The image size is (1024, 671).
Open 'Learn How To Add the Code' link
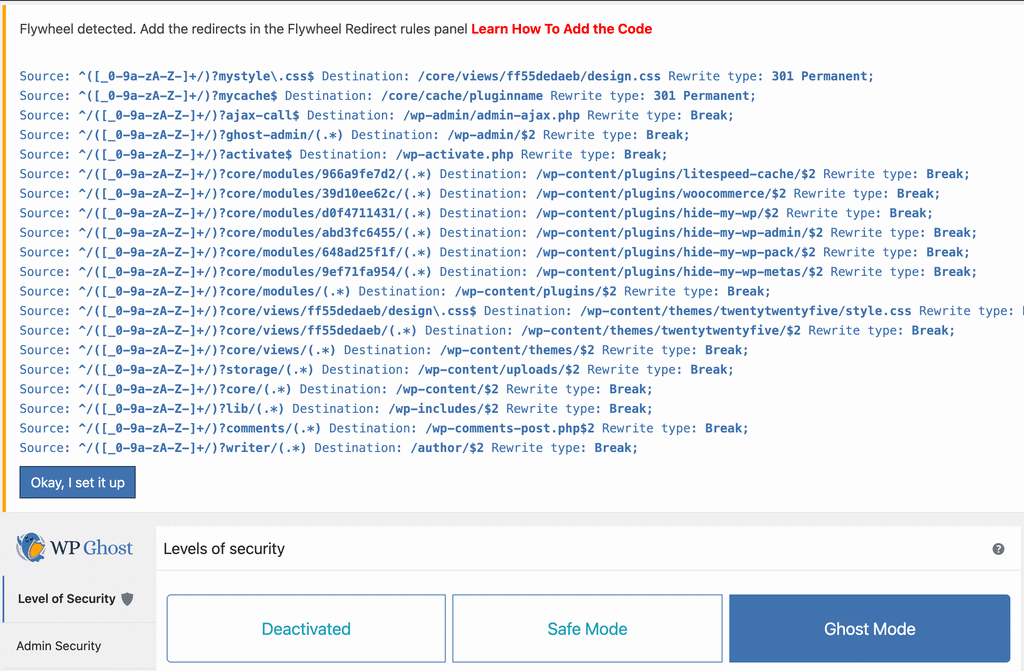pyautogui.click(x=561, y=29)
